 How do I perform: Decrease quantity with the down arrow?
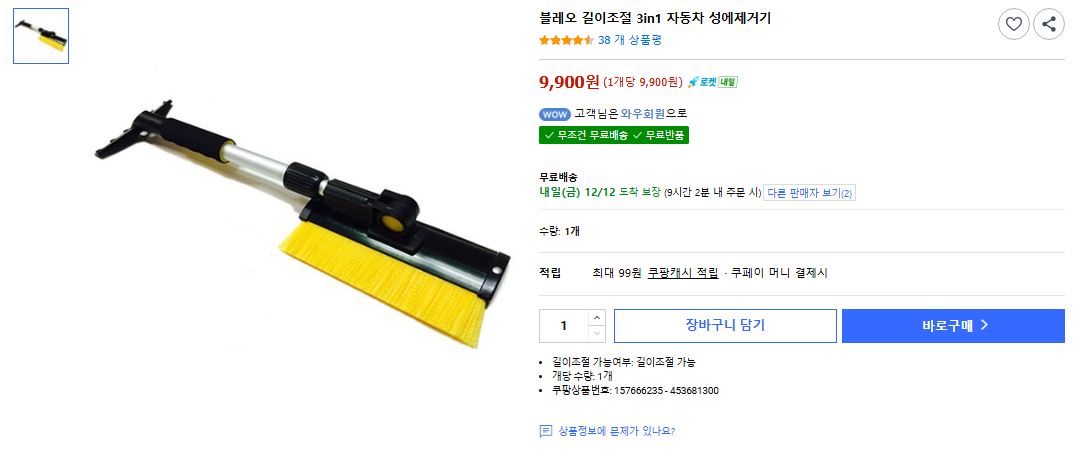(x=597, y=334)
